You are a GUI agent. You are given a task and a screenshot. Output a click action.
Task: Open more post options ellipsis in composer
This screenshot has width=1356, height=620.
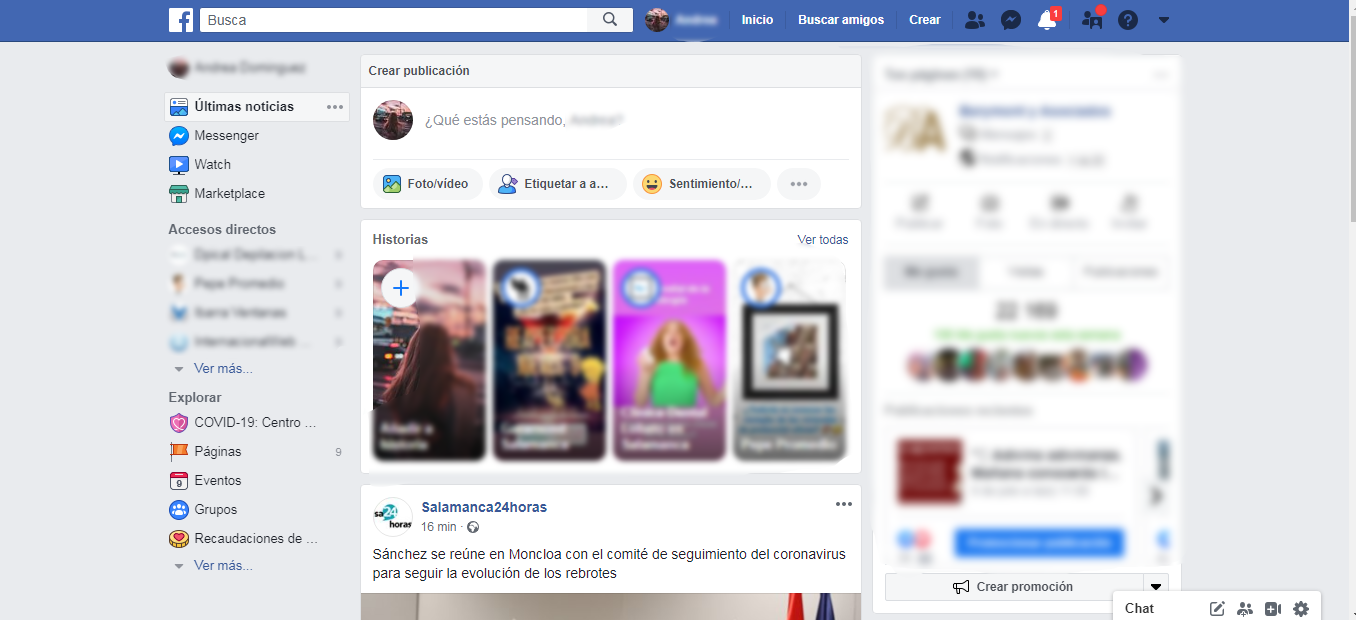(x=798, y=184)
